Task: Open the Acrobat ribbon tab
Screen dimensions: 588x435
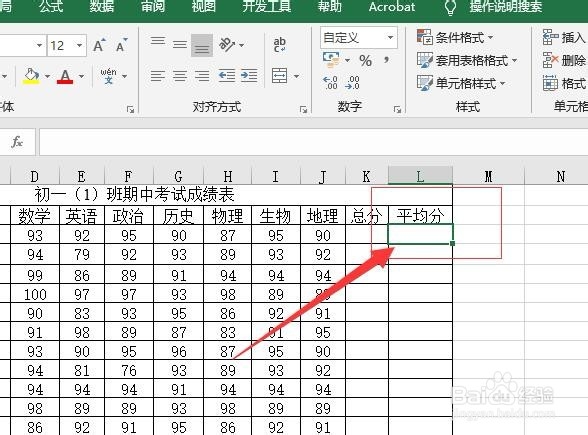Action: [x=392, y=6]
